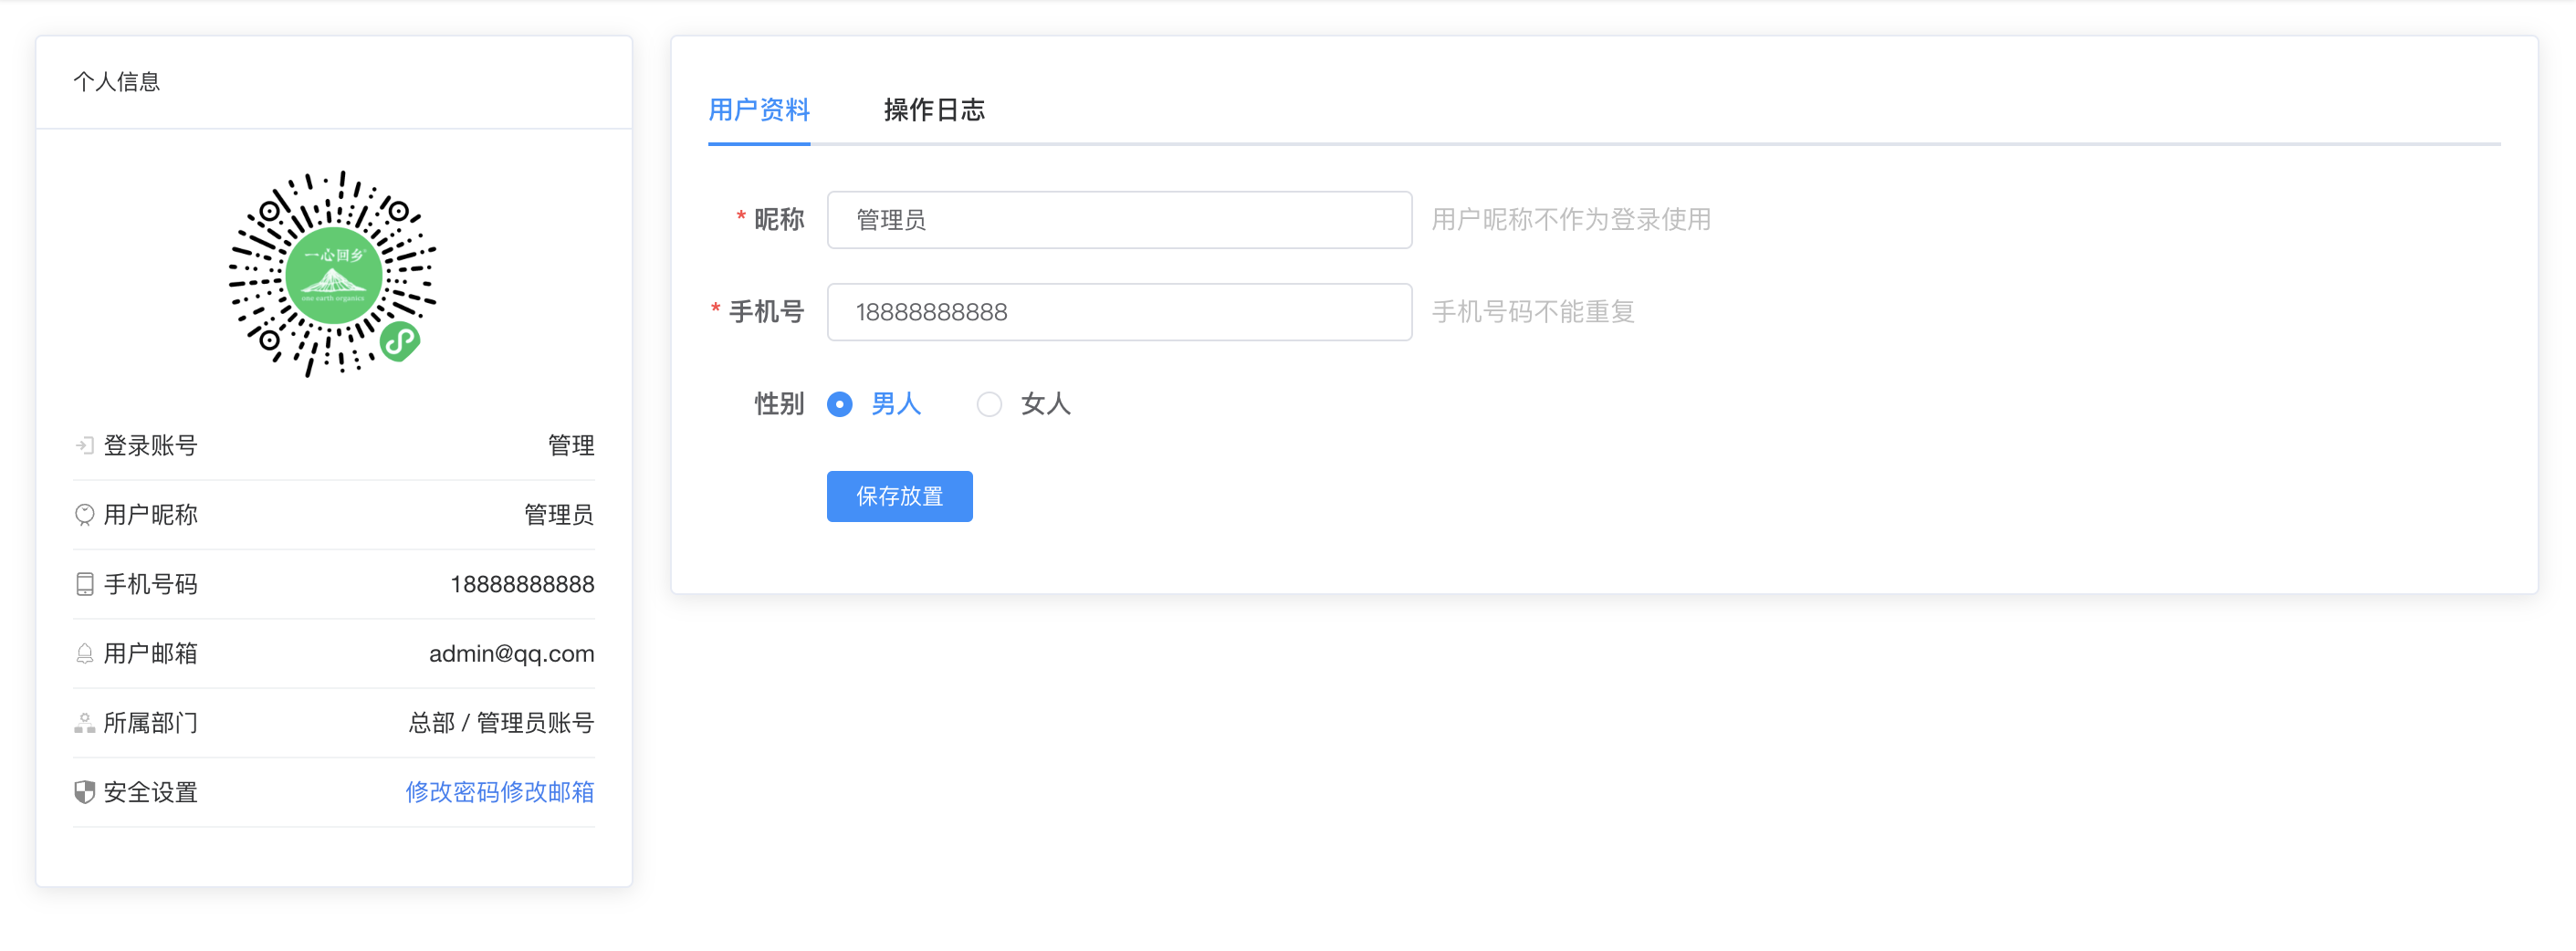The height and width of the screenshot is (951, 2576).
Task: Click the login account icon beside 登录账号
Action: tap(84, 446)
